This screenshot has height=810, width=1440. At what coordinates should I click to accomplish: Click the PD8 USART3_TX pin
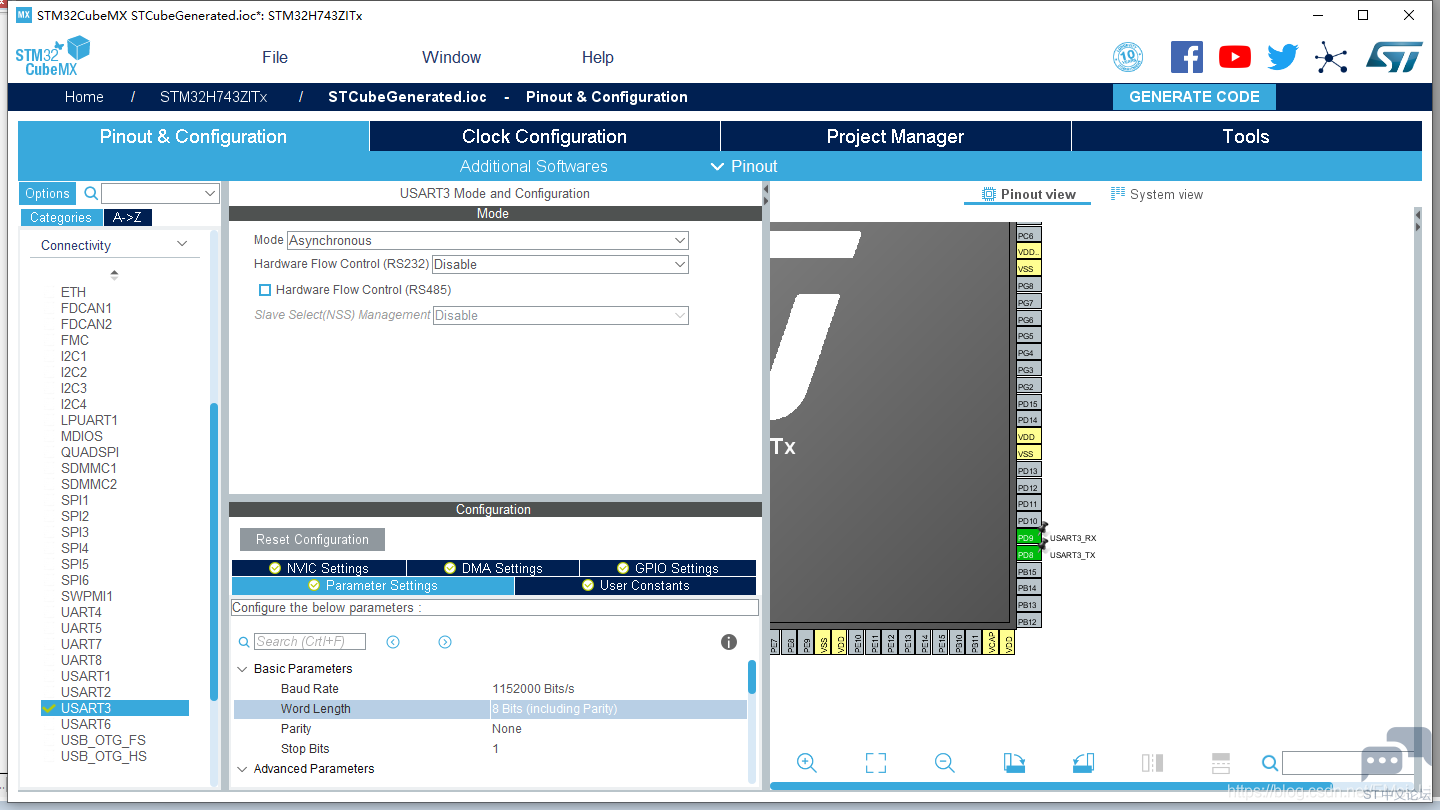pos(1027,555)
